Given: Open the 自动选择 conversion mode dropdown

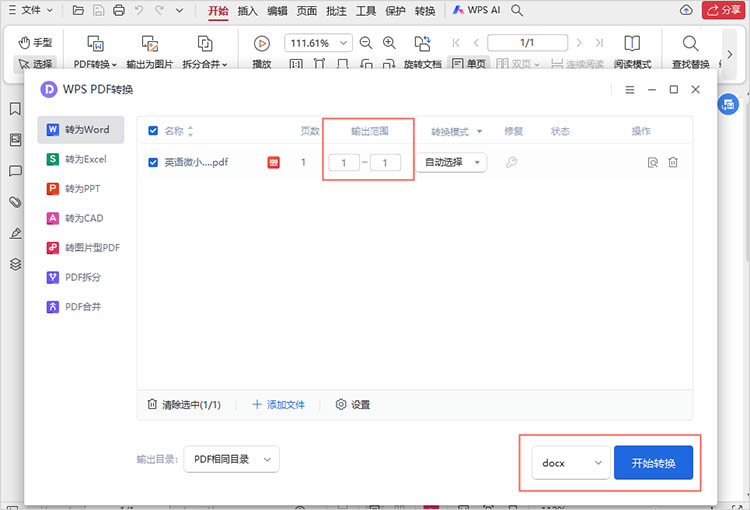Looking at the screenshot, I should (451, 163).
